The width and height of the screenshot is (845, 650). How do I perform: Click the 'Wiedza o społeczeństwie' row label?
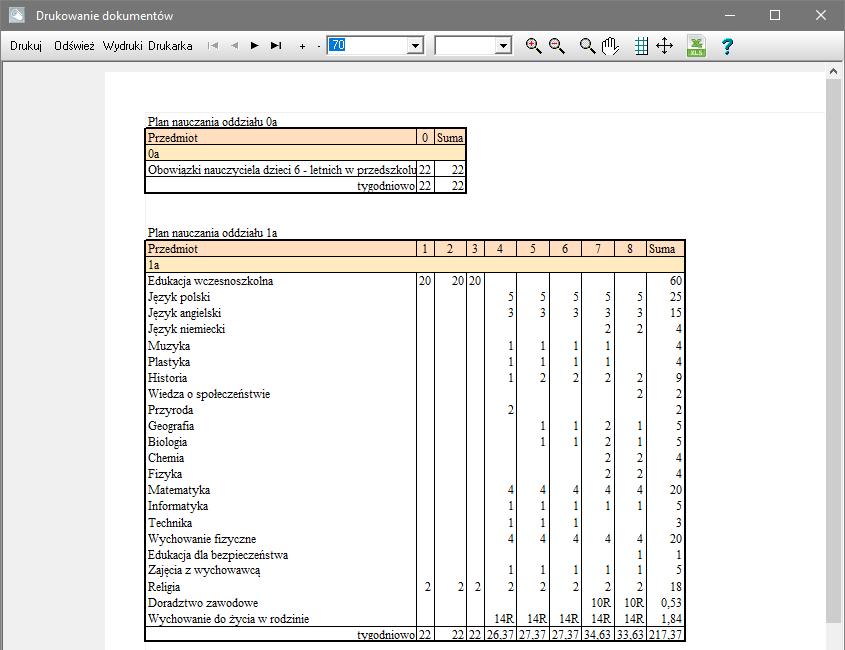click(209, 394)
